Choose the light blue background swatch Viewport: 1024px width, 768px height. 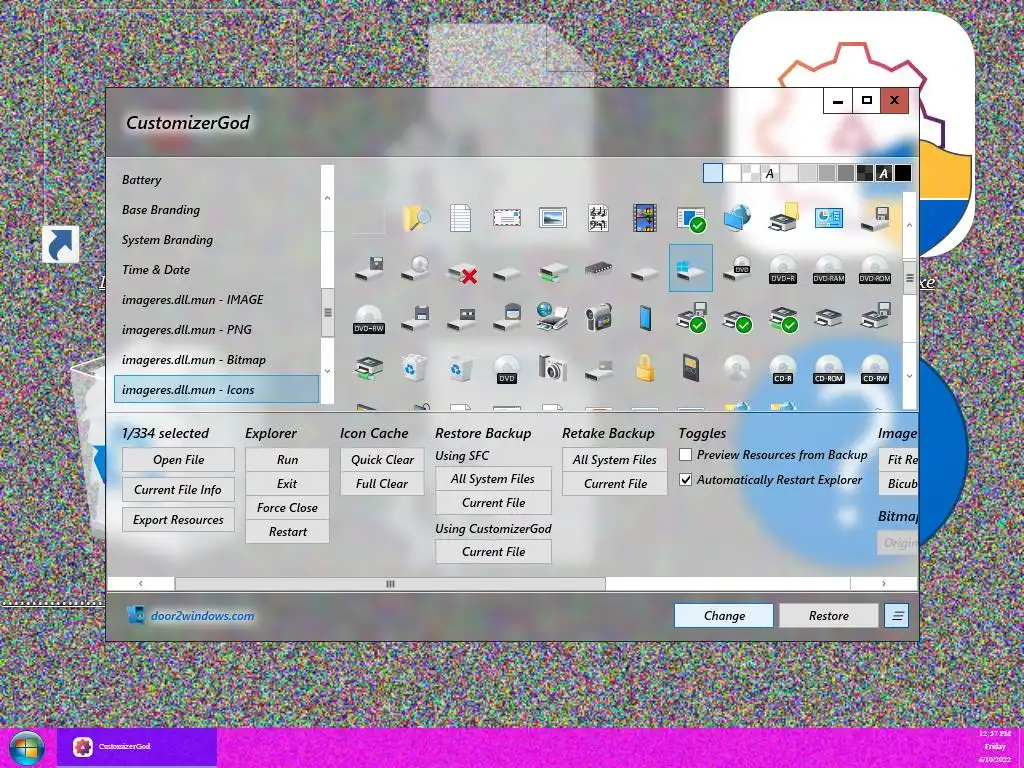point(712,173)
